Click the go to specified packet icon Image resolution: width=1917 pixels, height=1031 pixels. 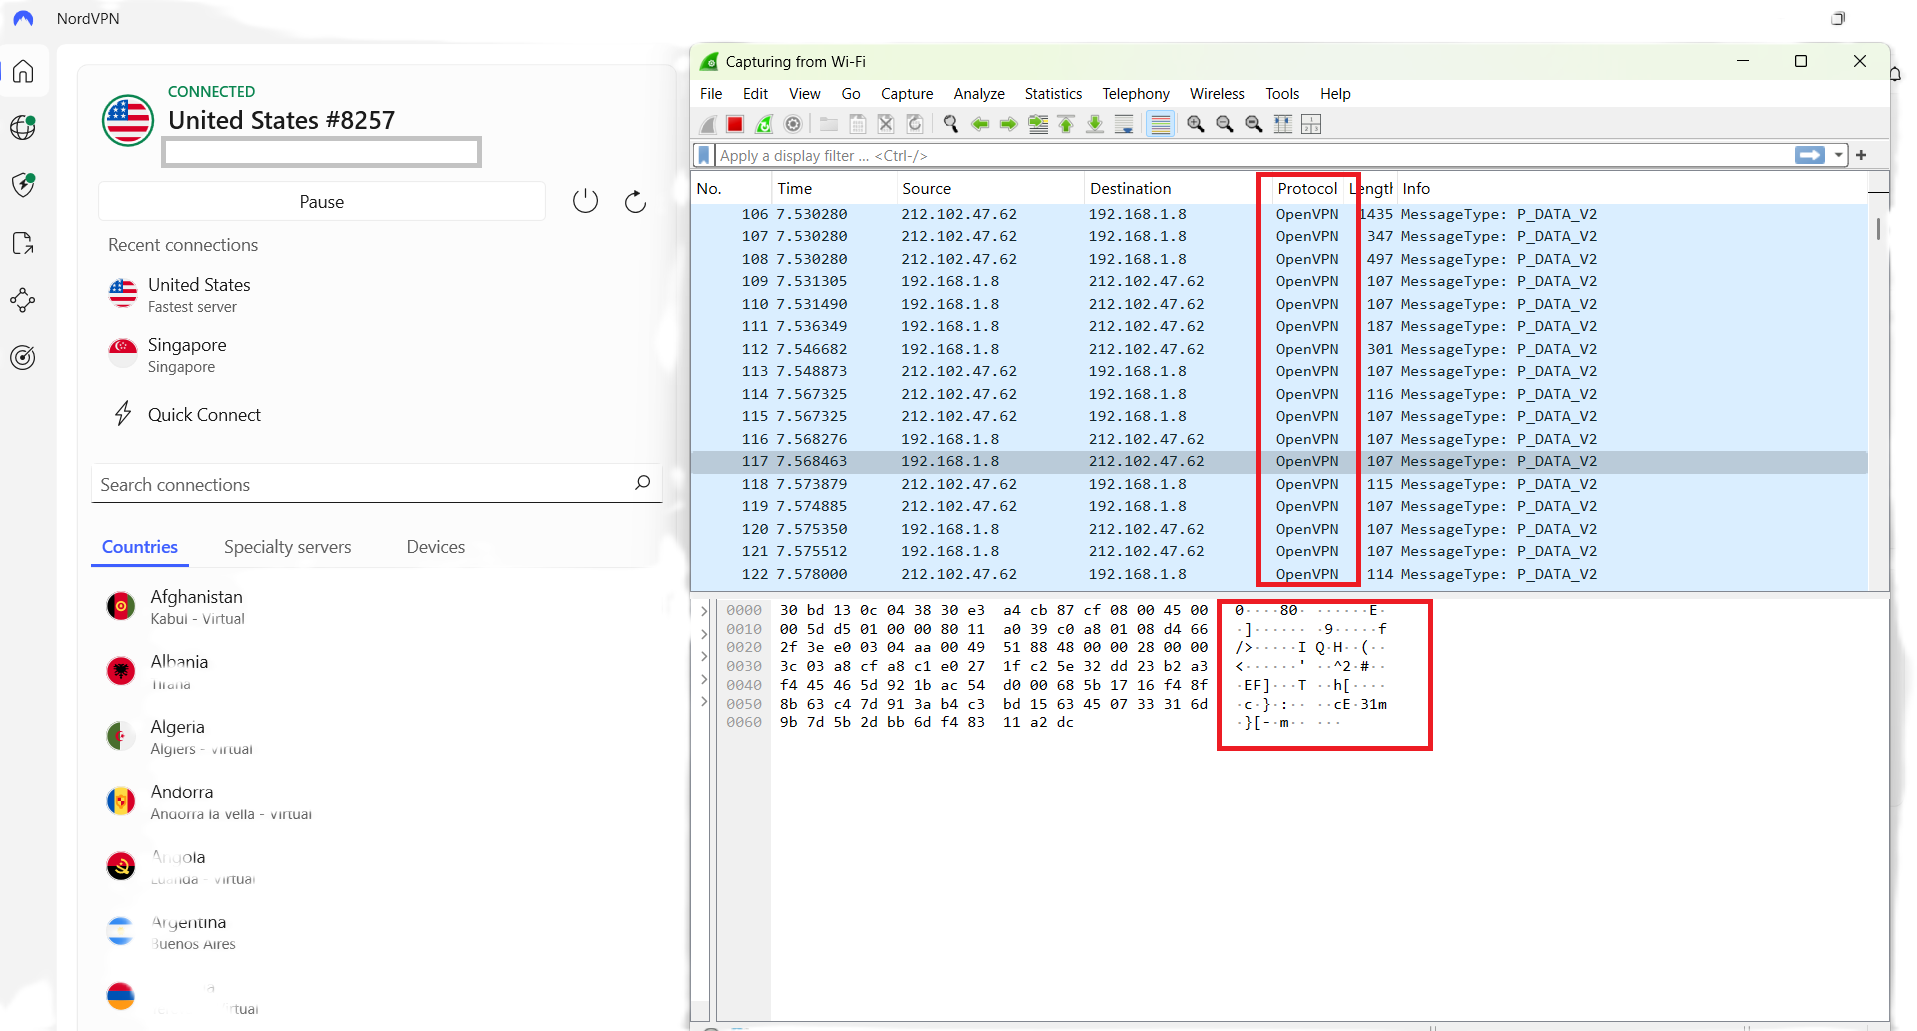[x=1038, y=124]
